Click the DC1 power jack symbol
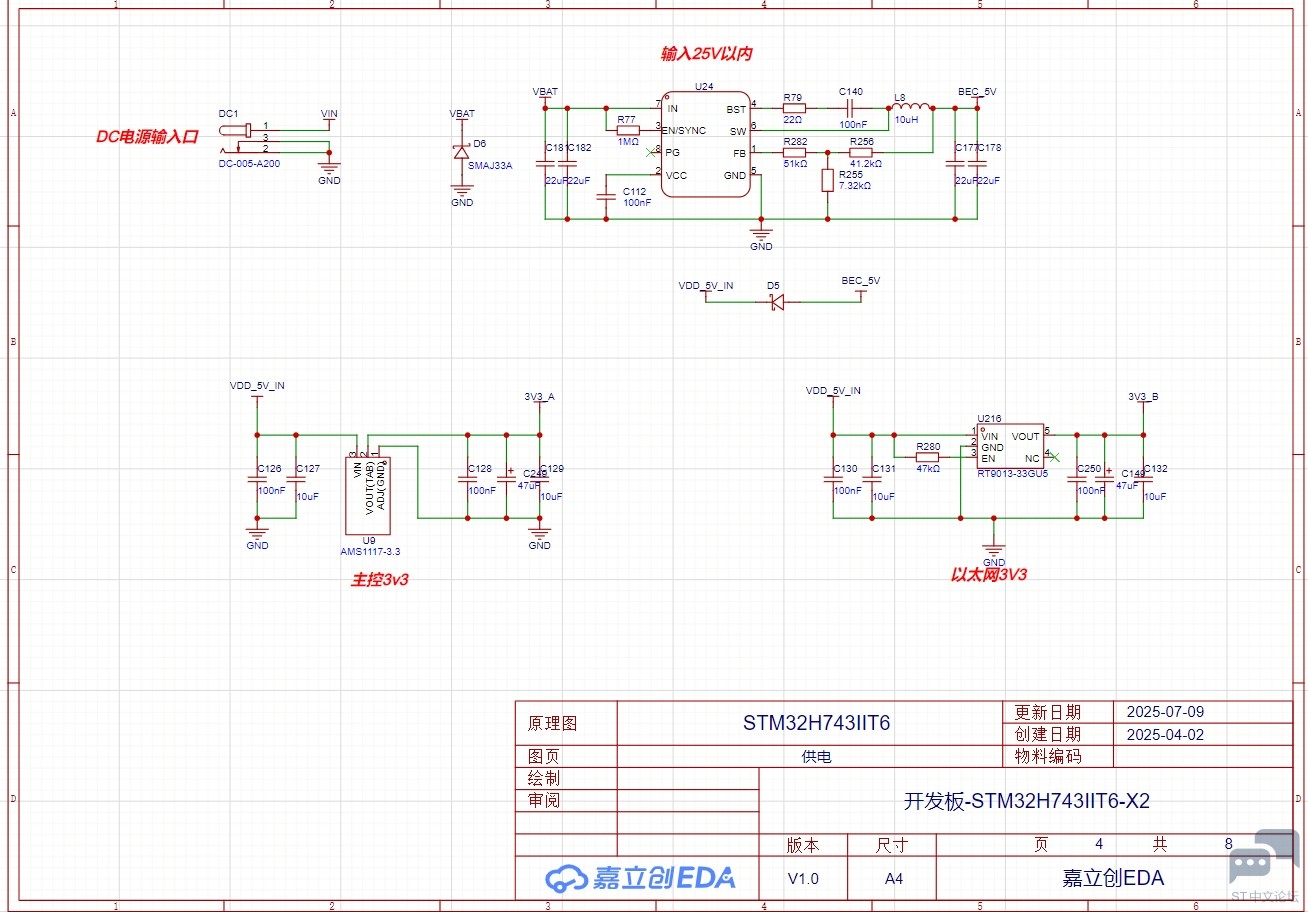This screenshot has height=912, width=1308. pyautogui.click(x=237, y=138)
